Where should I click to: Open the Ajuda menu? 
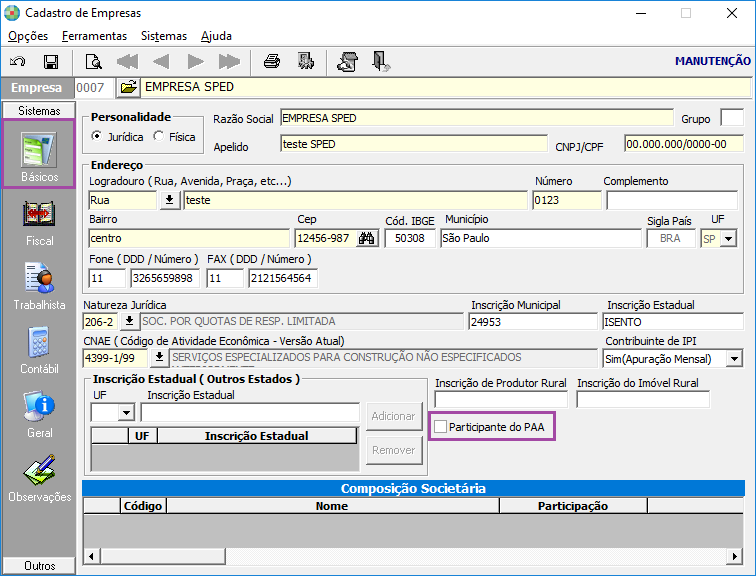pyautogui.click(x=216, y=36)
